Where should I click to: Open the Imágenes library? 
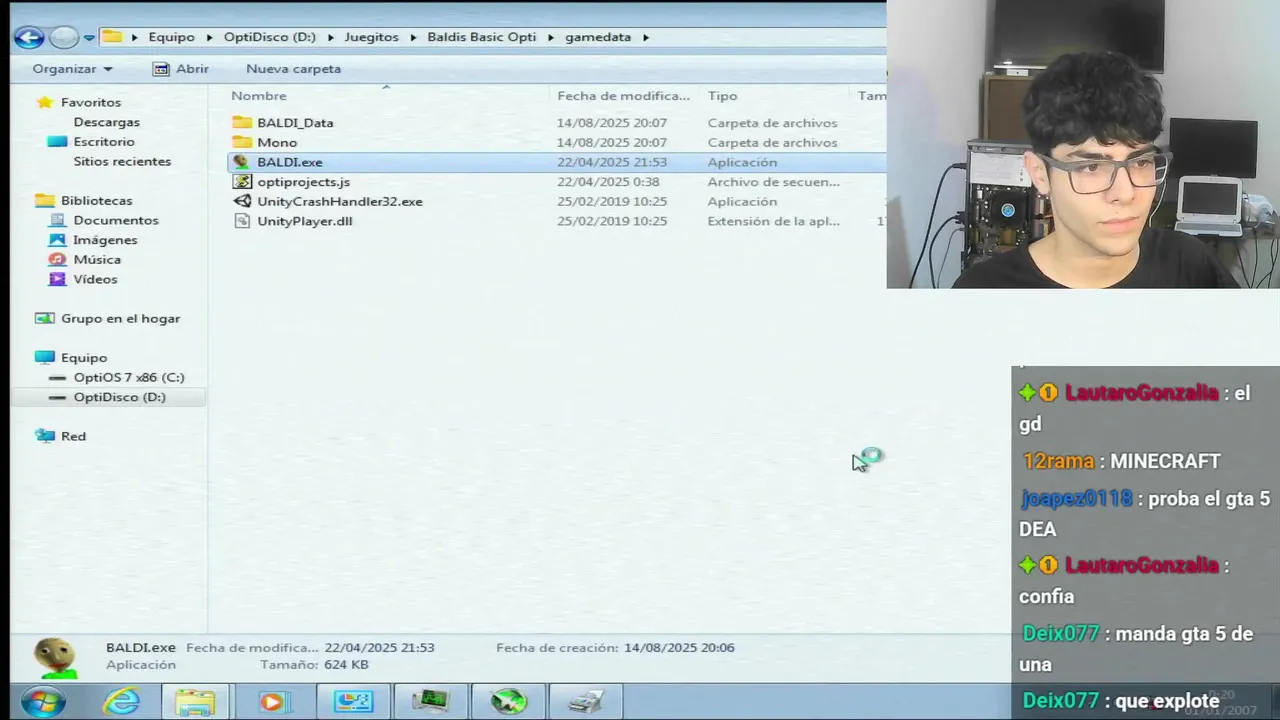coord(105,240)
